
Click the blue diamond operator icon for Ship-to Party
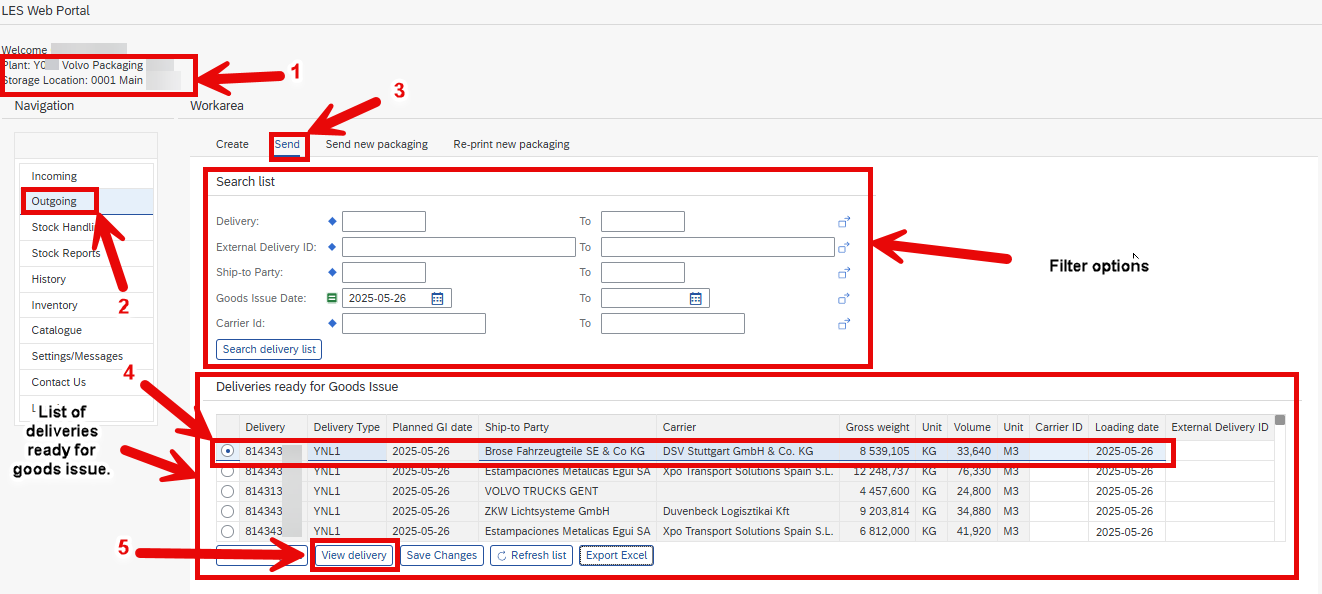click(332, 272)
